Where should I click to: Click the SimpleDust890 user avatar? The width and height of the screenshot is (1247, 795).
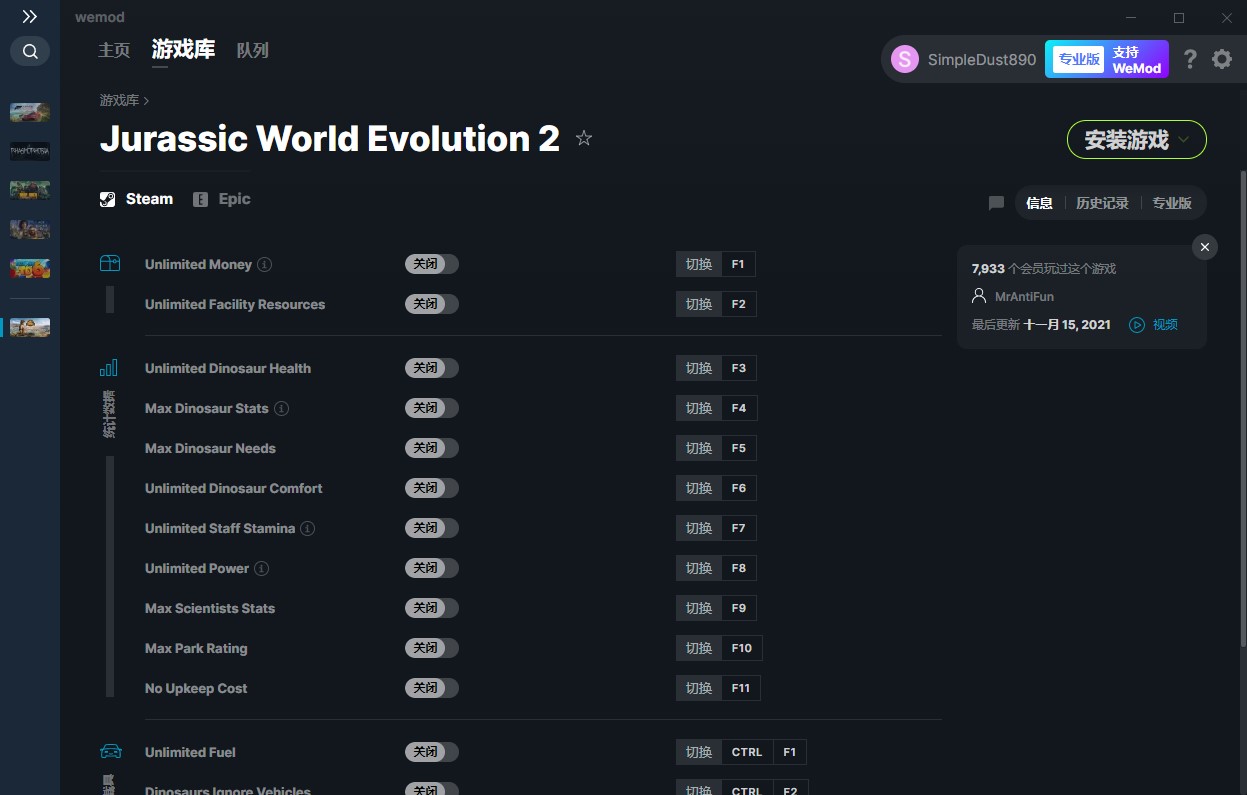(905, 59)
